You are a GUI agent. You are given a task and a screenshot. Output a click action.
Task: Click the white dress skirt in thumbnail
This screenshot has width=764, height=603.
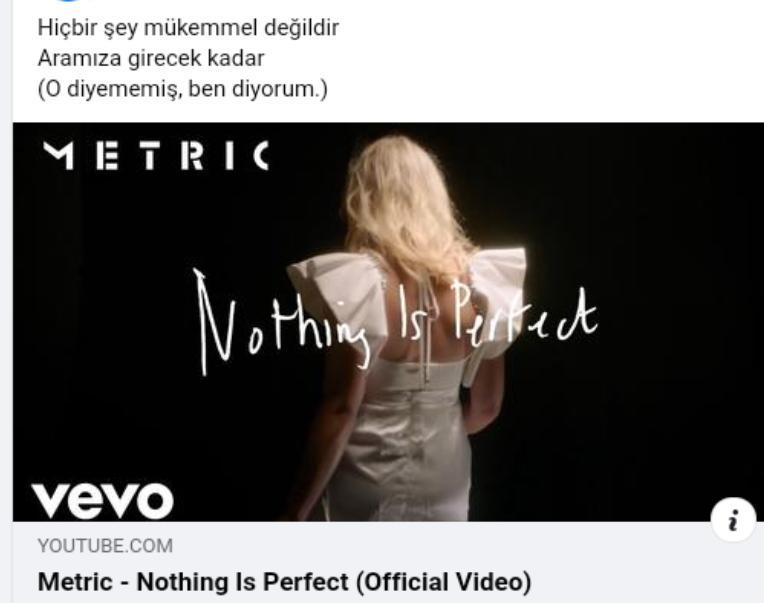tap(402, 453)
